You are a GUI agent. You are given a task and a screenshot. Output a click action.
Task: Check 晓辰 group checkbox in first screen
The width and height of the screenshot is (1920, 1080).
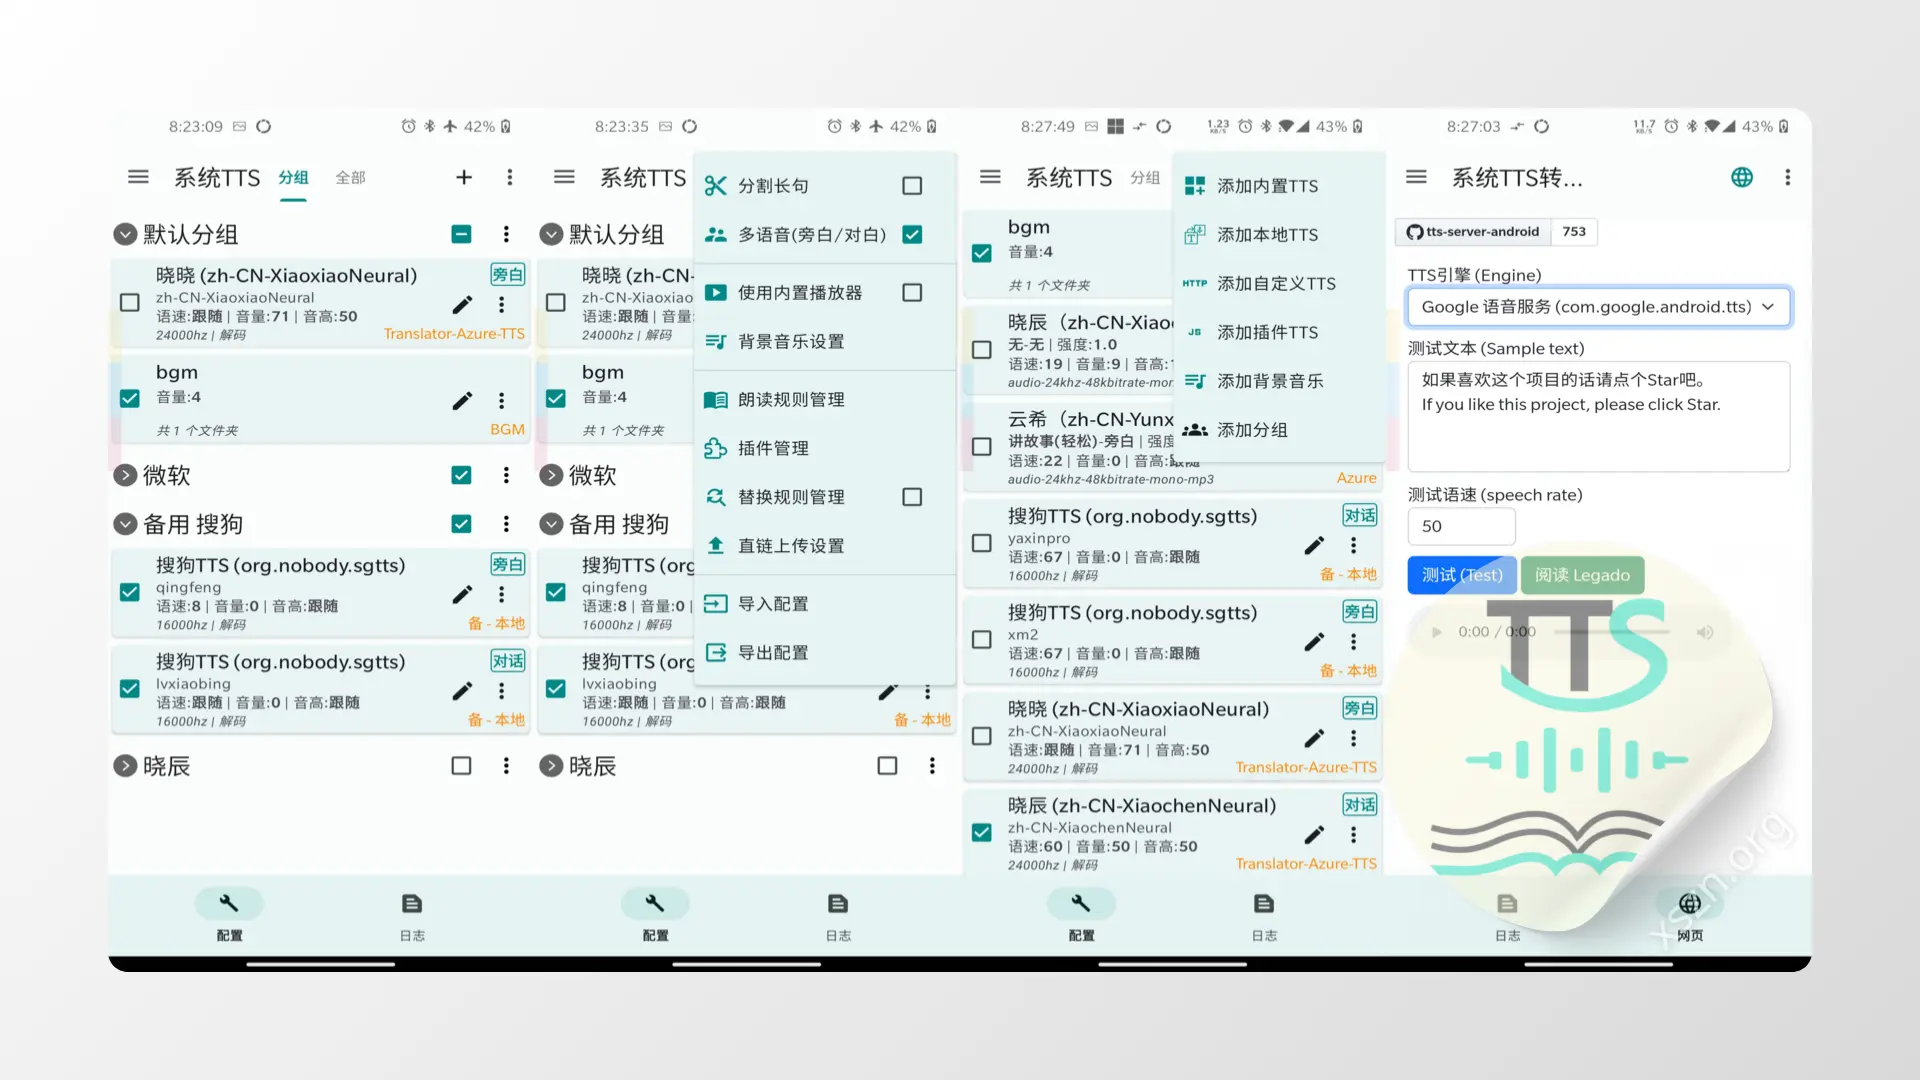tap(461, 766)
